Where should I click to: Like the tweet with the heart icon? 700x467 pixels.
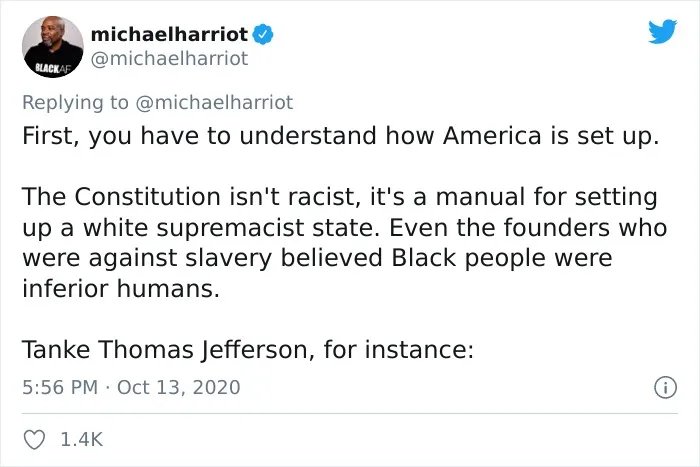pos(34,440)
